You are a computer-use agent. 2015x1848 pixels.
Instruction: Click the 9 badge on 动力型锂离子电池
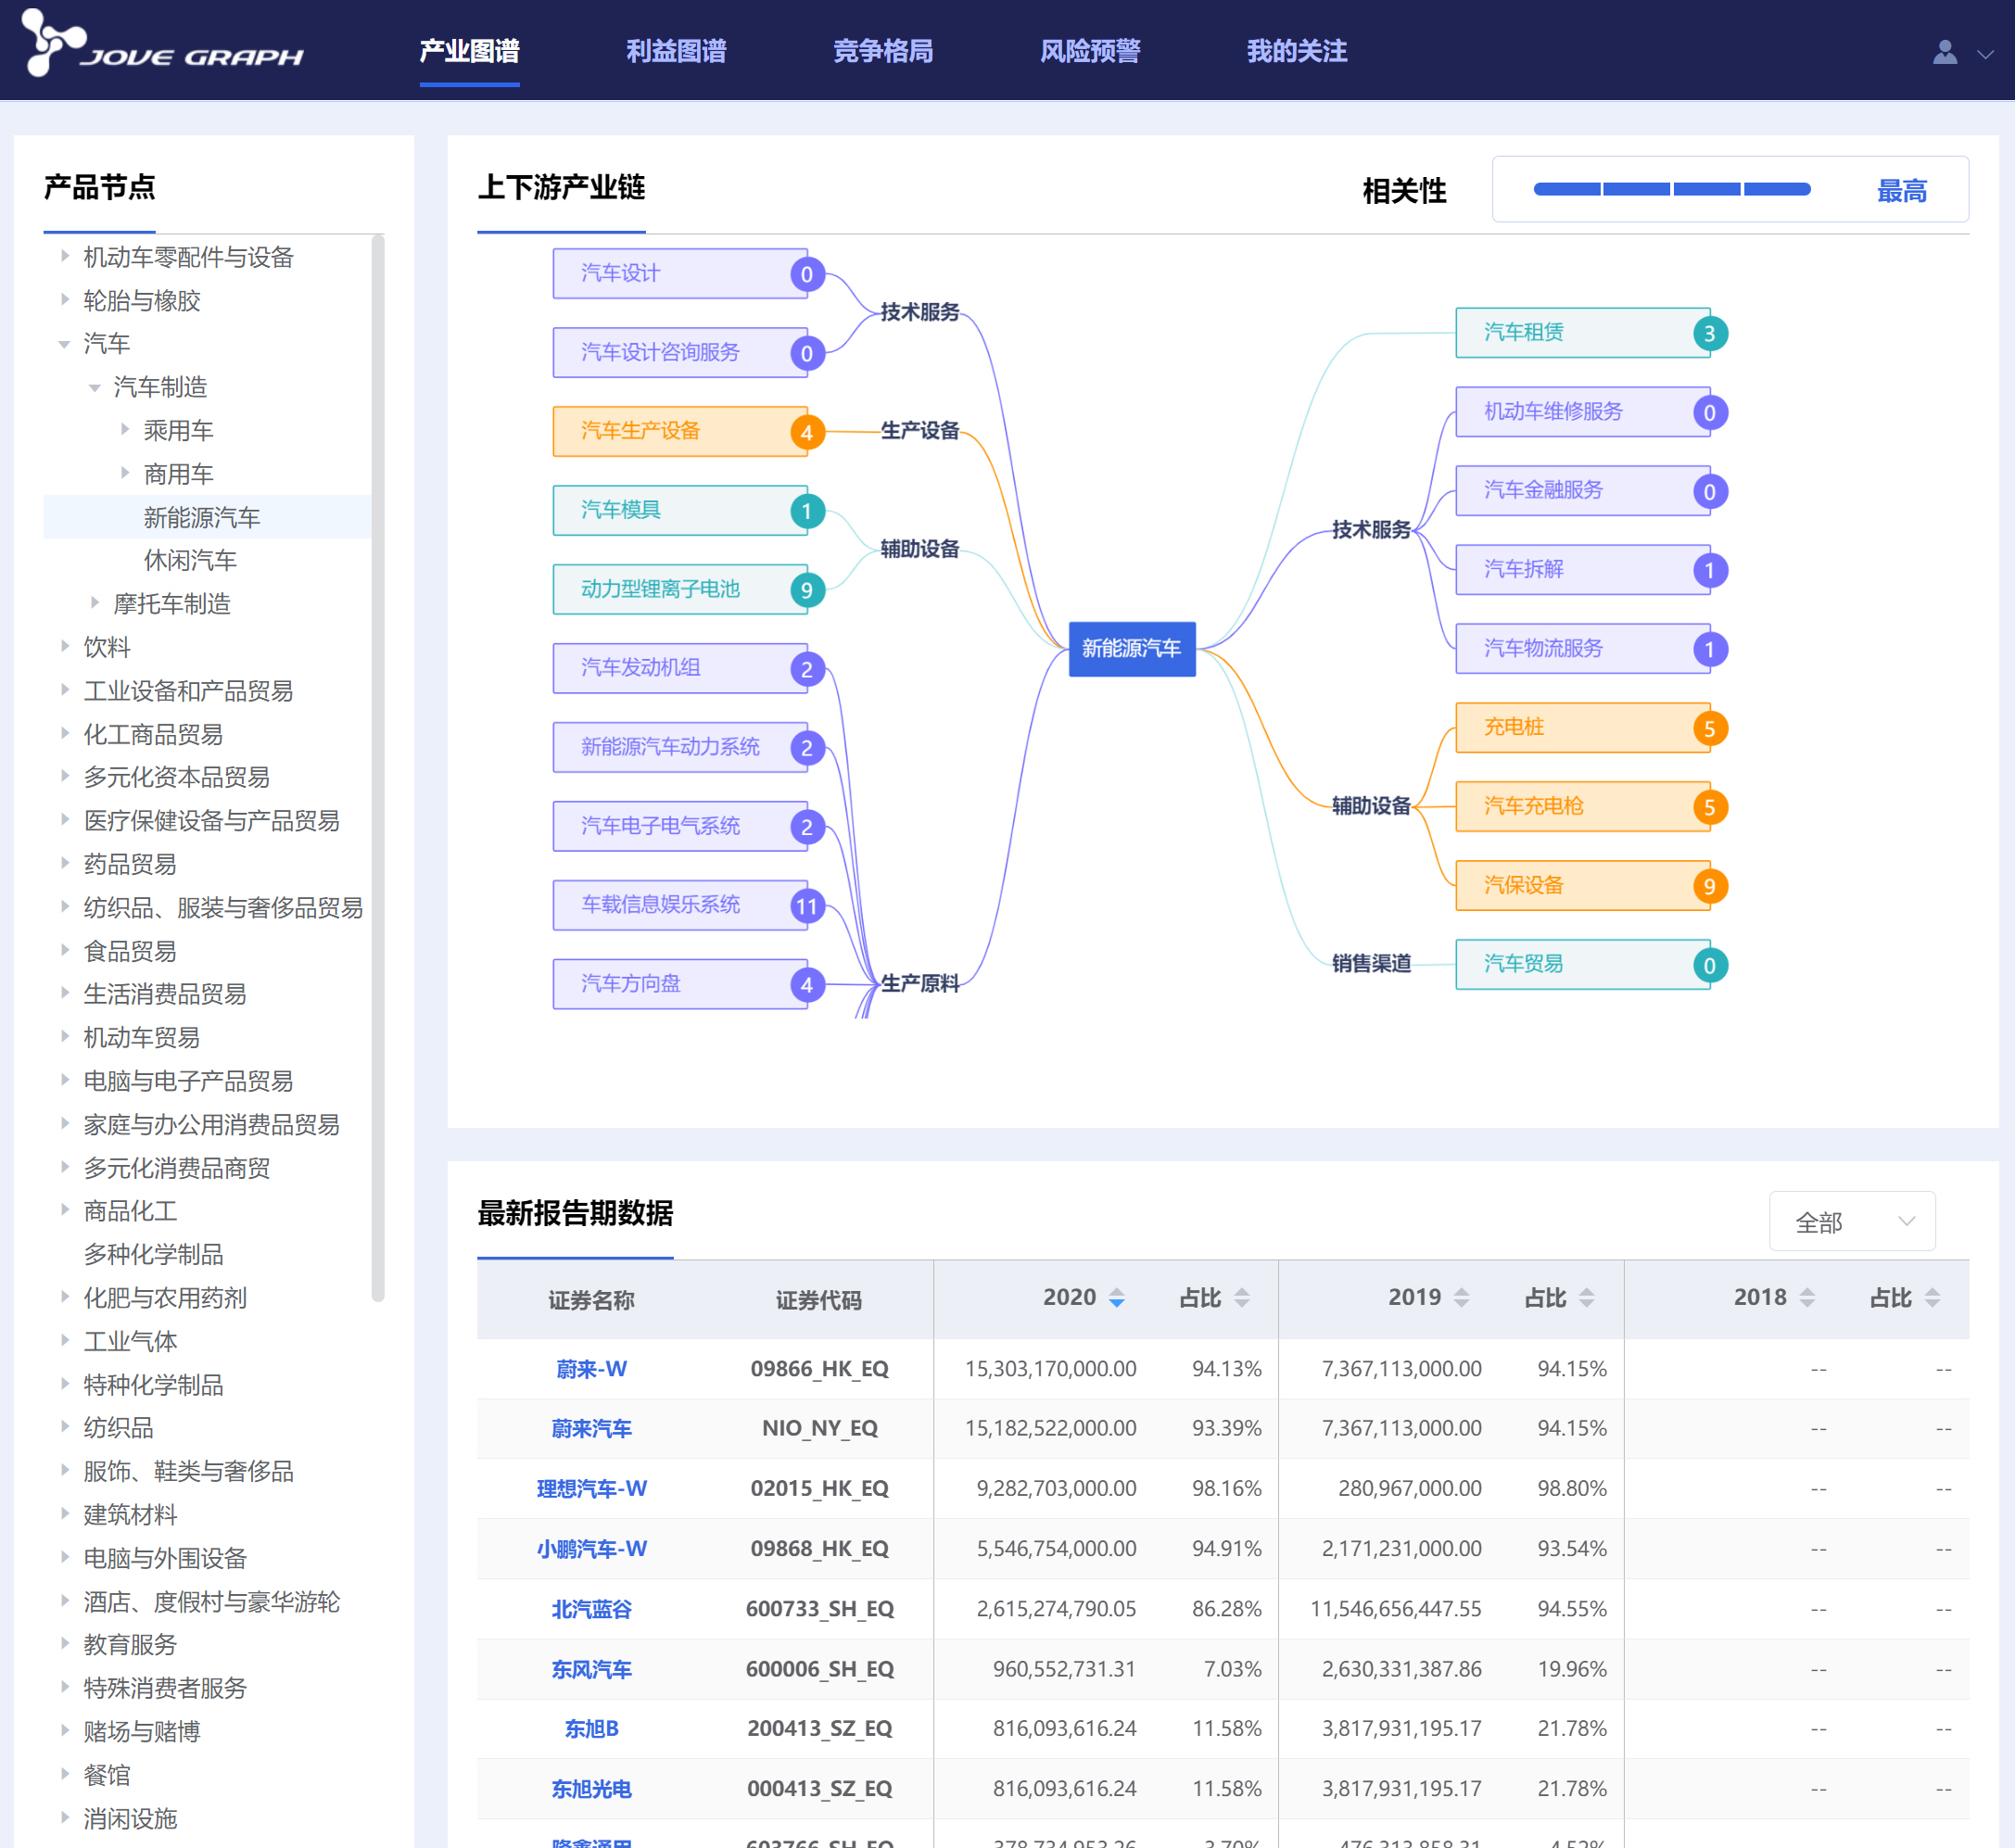807,590
